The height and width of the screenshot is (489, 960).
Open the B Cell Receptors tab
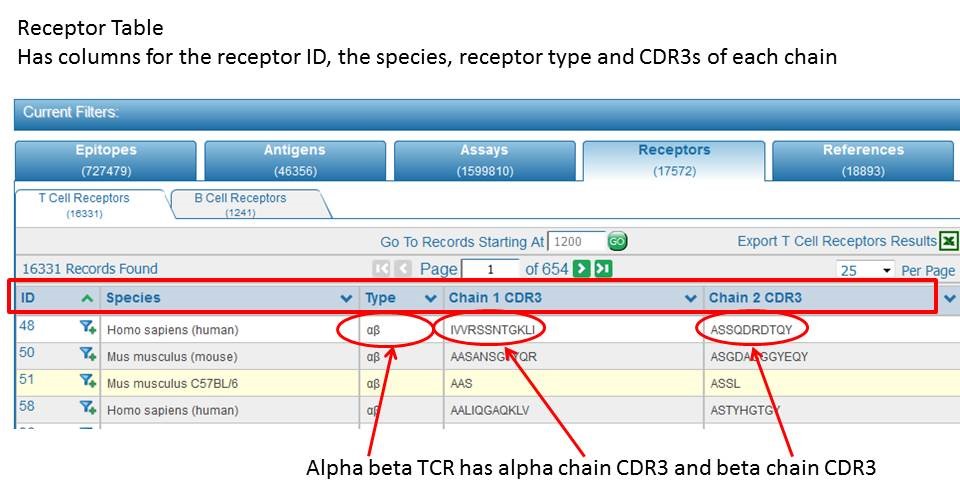point(239,204)
